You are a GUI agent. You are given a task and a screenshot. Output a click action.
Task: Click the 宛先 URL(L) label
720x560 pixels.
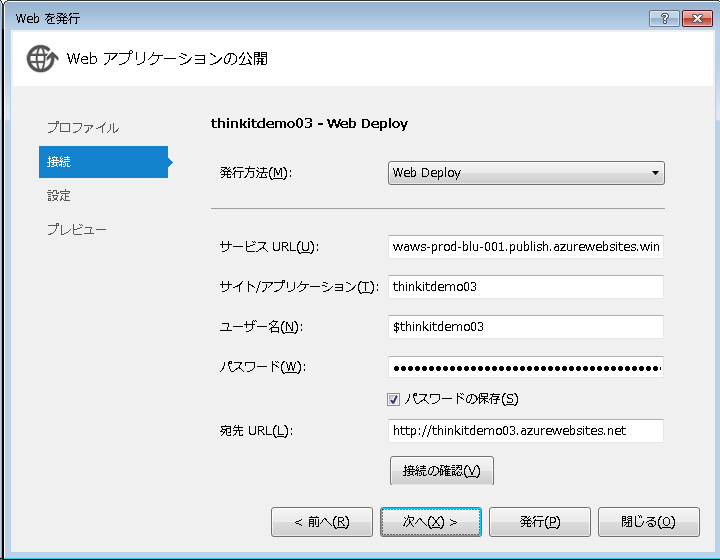(256, 431)
